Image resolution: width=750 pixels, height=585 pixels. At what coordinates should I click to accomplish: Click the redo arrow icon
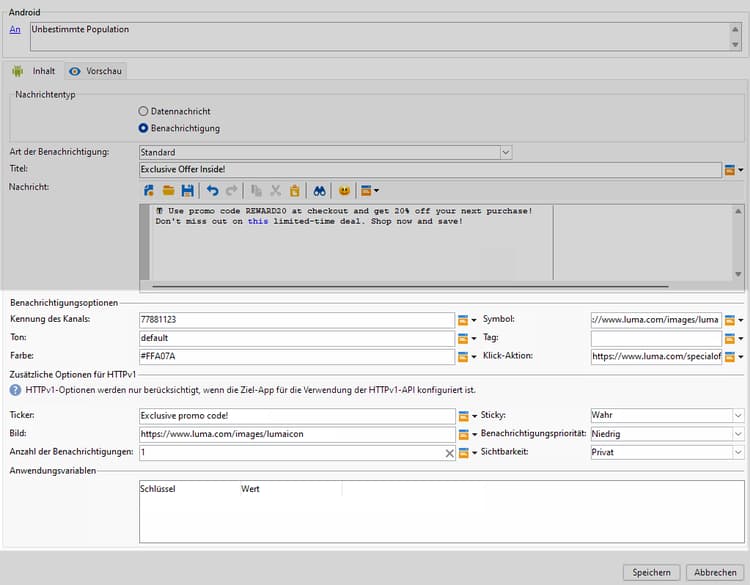pos(232,190)
